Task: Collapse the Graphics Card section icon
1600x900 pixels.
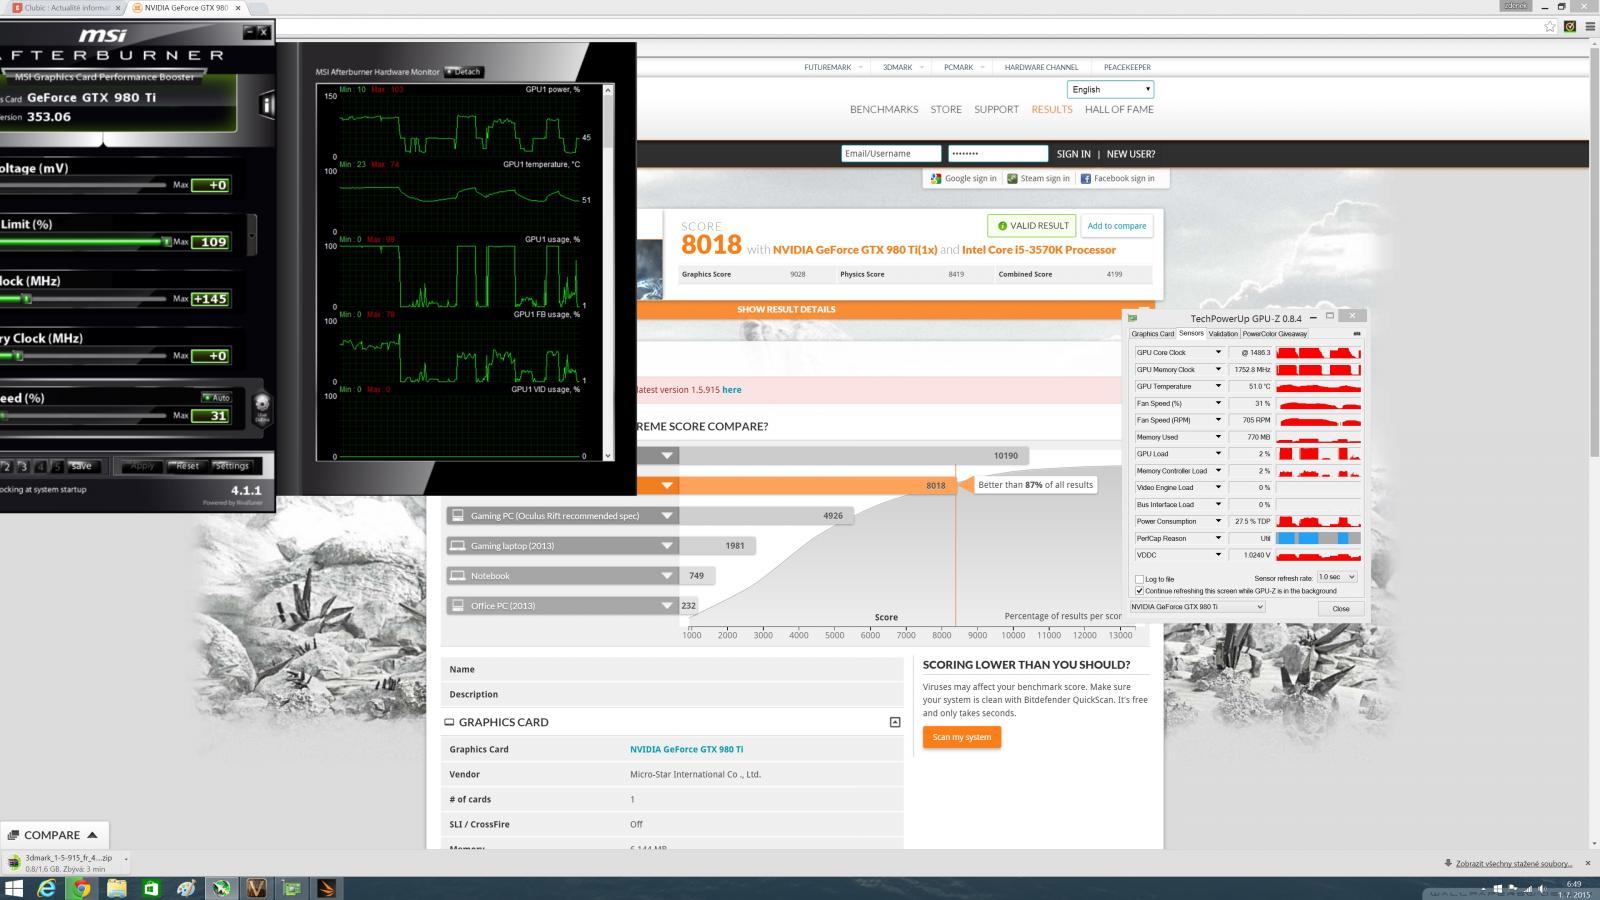Action: (x=895, y=722)
